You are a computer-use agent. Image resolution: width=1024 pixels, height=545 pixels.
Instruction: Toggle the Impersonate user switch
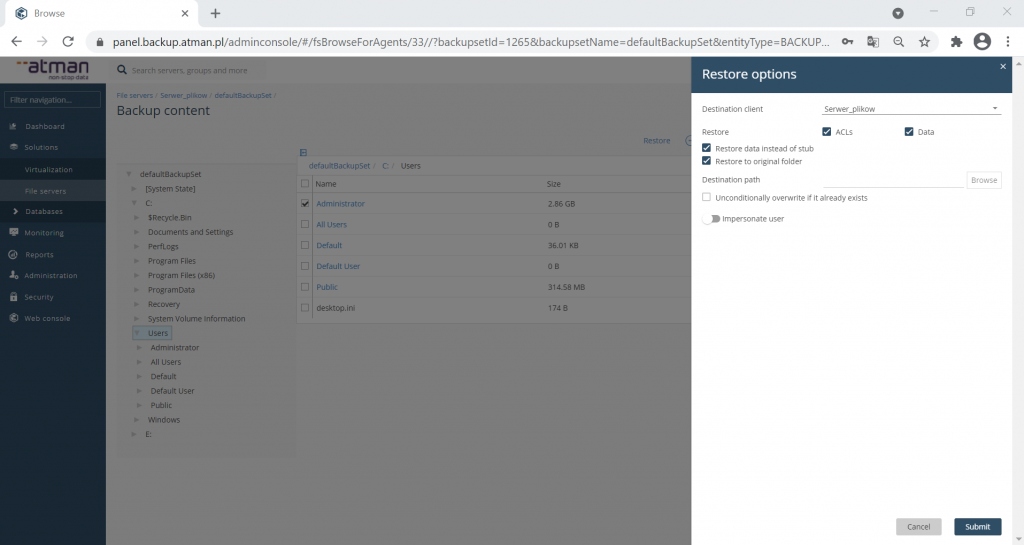[711, 218]
